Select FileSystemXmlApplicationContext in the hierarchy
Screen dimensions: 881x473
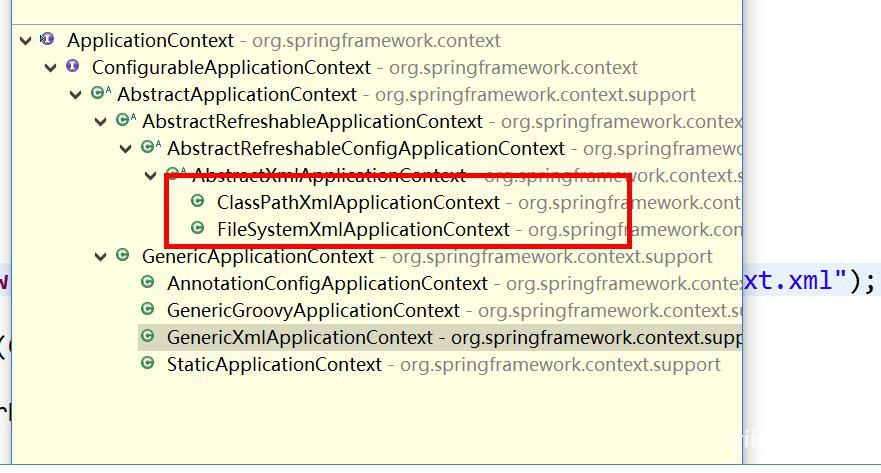(x=363, y=230)
